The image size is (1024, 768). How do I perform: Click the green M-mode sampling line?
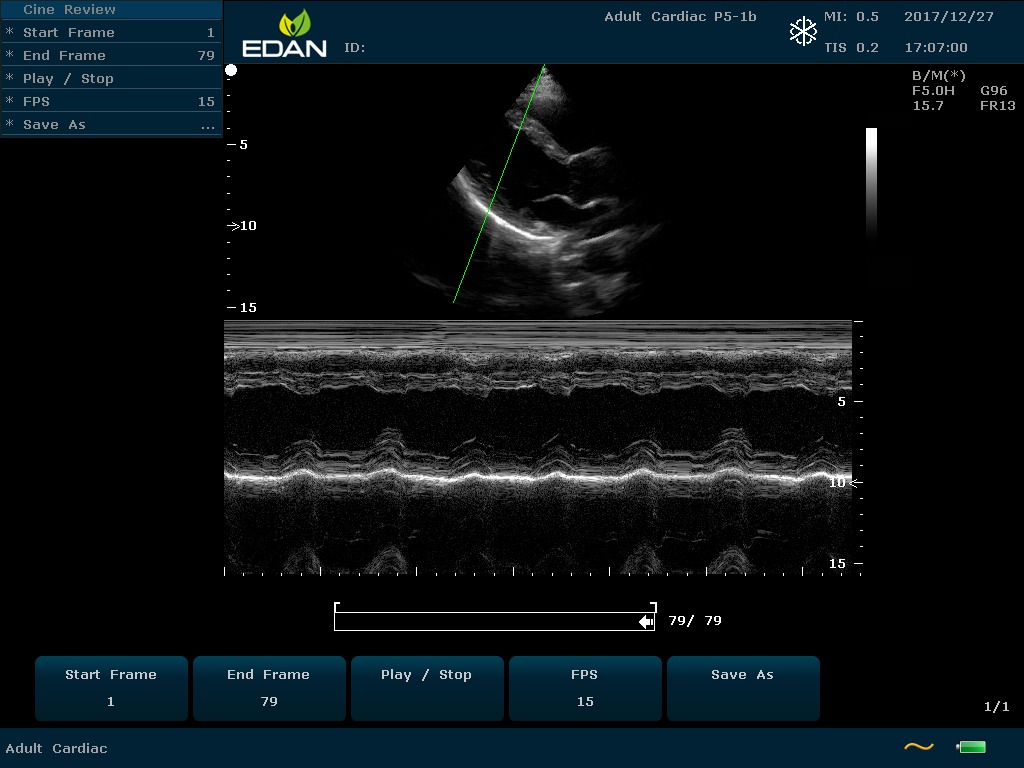click(499, 184)
